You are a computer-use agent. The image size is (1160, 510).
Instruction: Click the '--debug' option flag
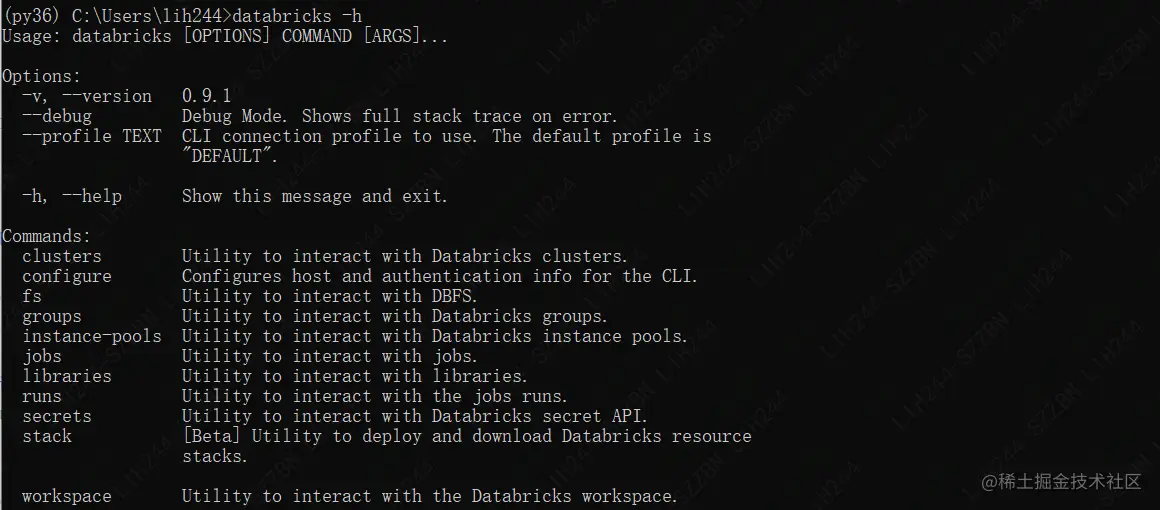[x=57, y=116]
